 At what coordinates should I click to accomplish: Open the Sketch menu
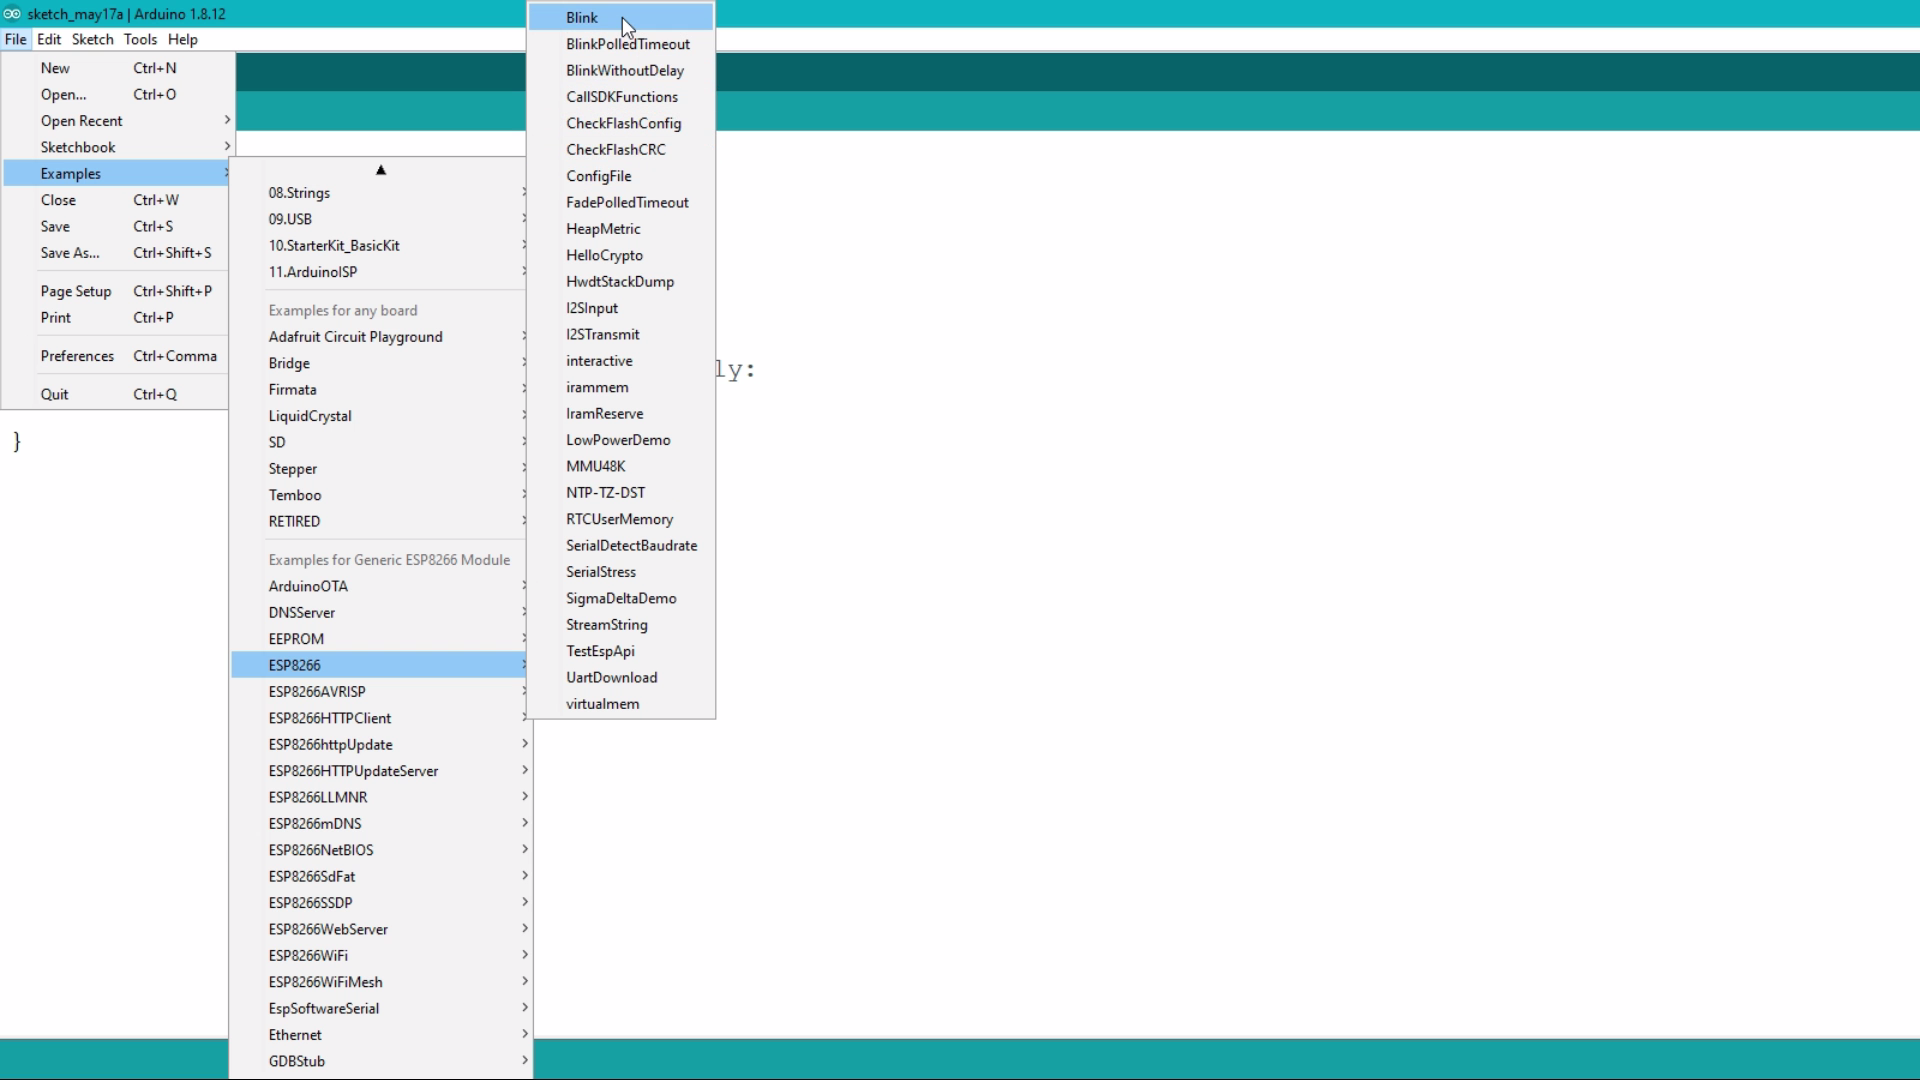[x=92, y=39]
